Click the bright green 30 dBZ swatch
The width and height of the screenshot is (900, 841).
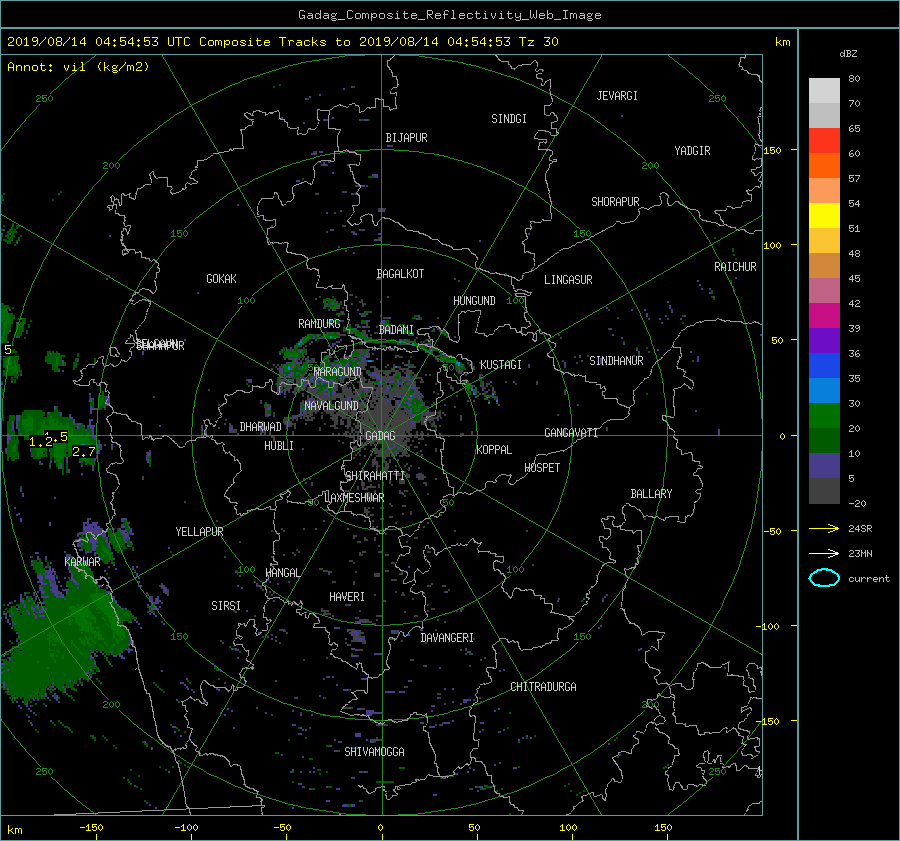(824, 416)
